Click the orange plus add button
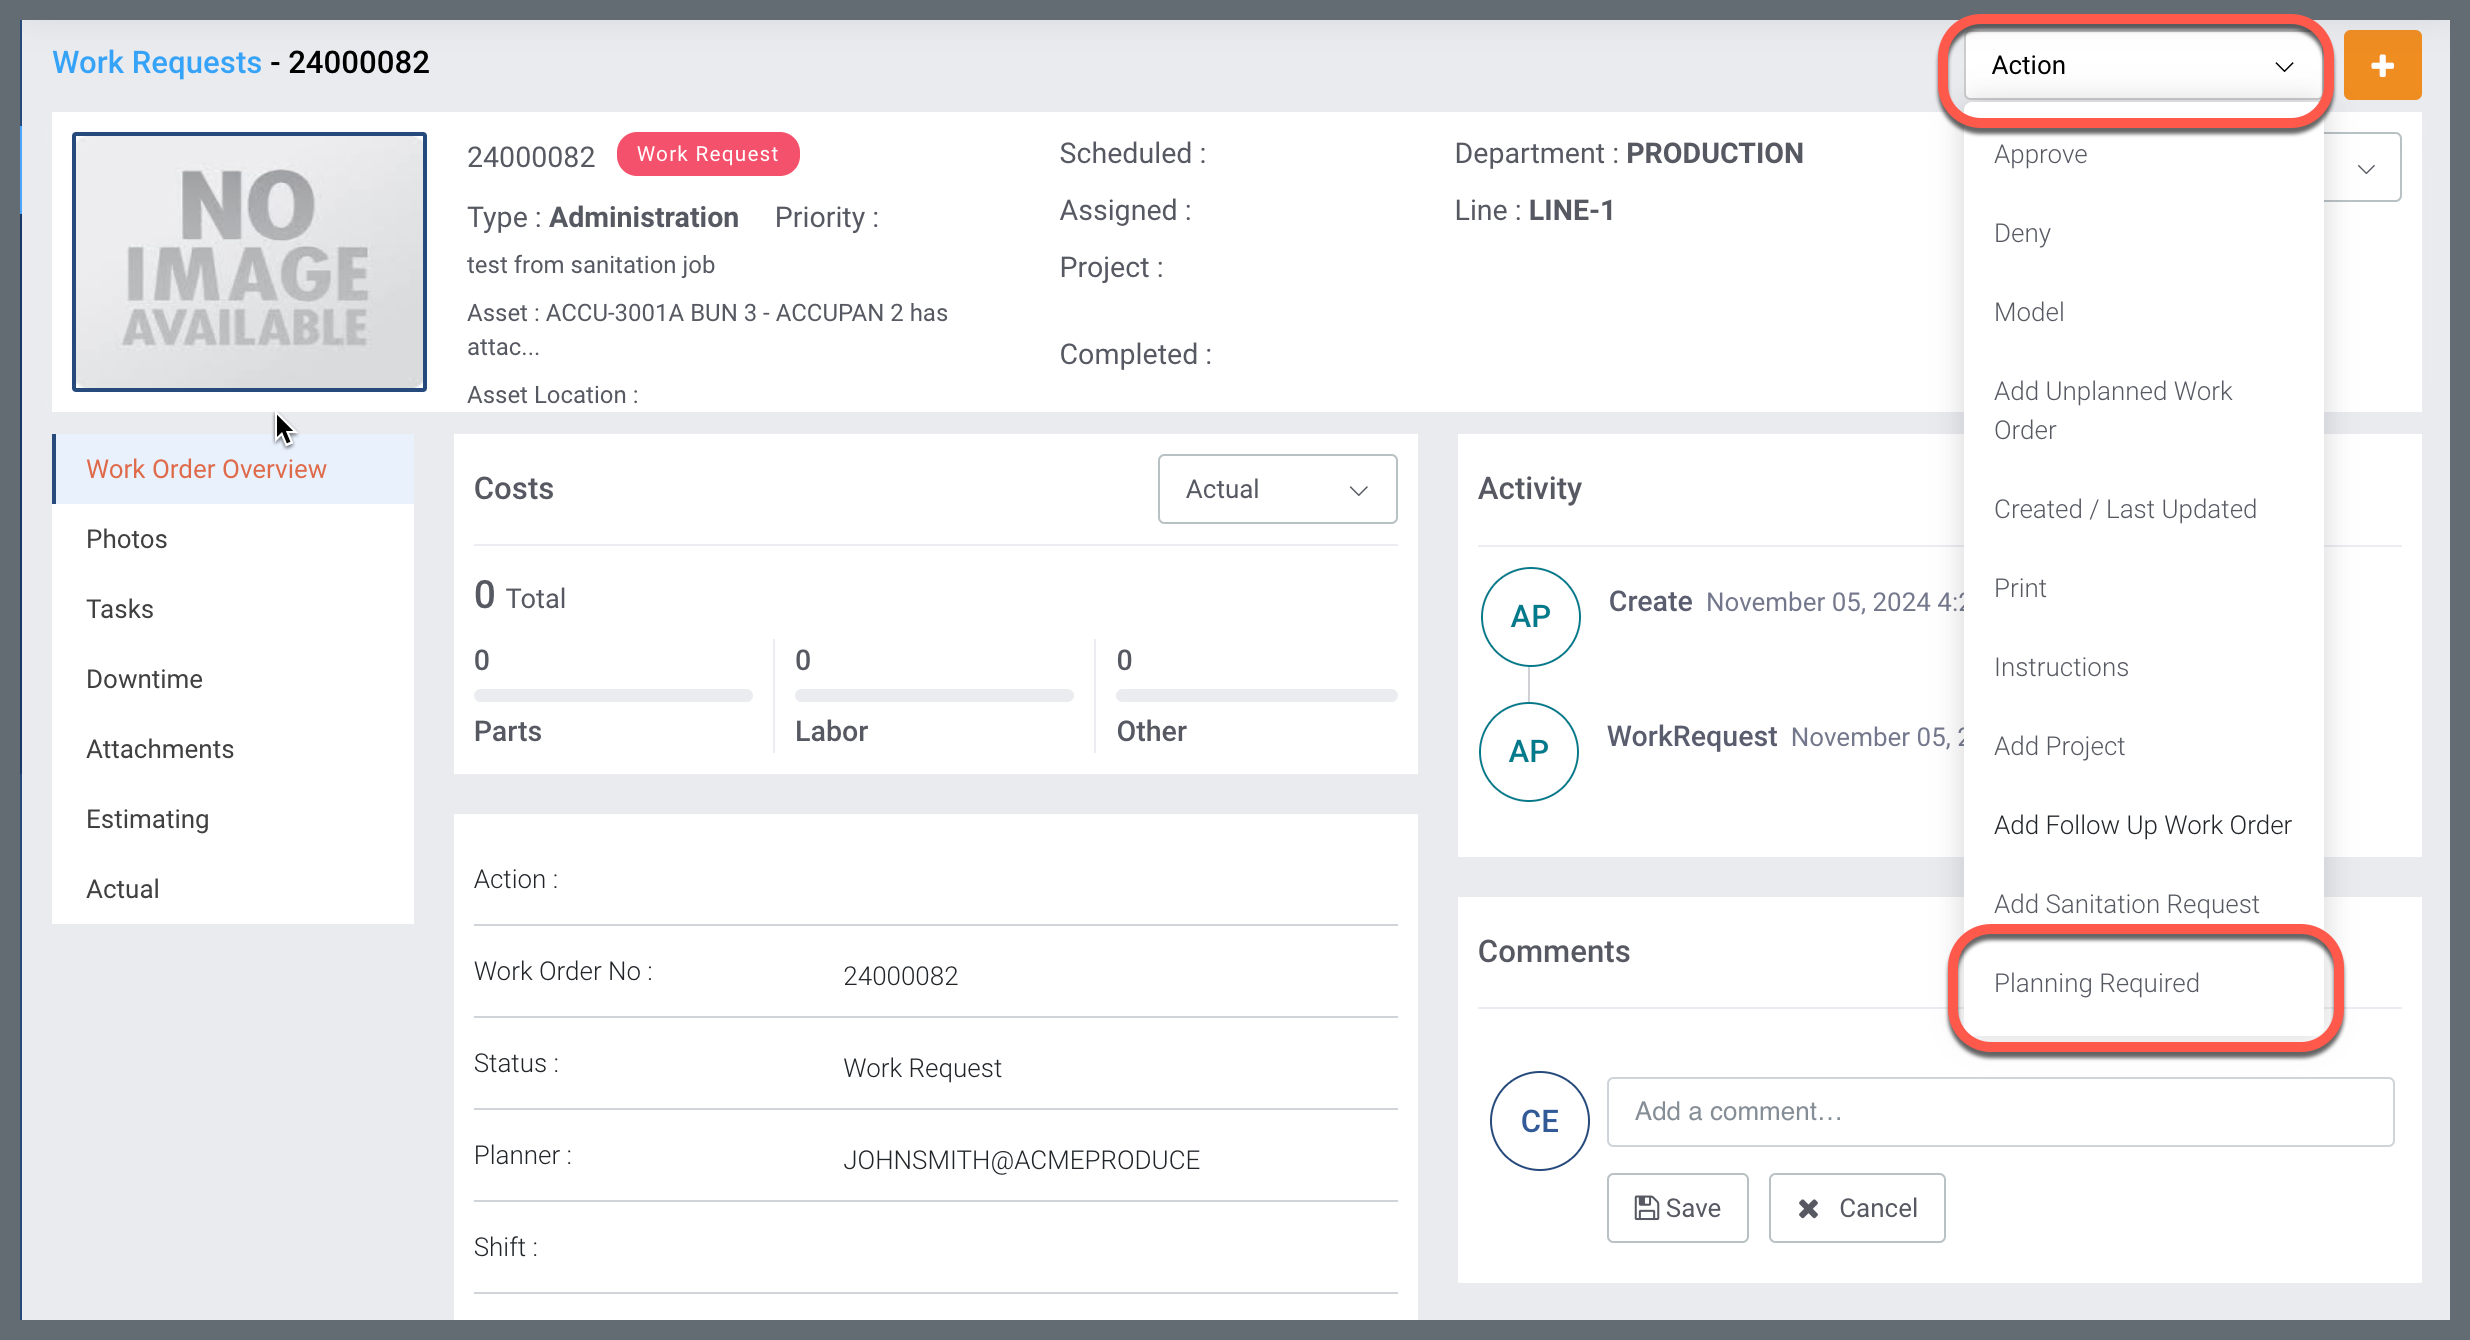2470x1340 pixels. 2382,66
